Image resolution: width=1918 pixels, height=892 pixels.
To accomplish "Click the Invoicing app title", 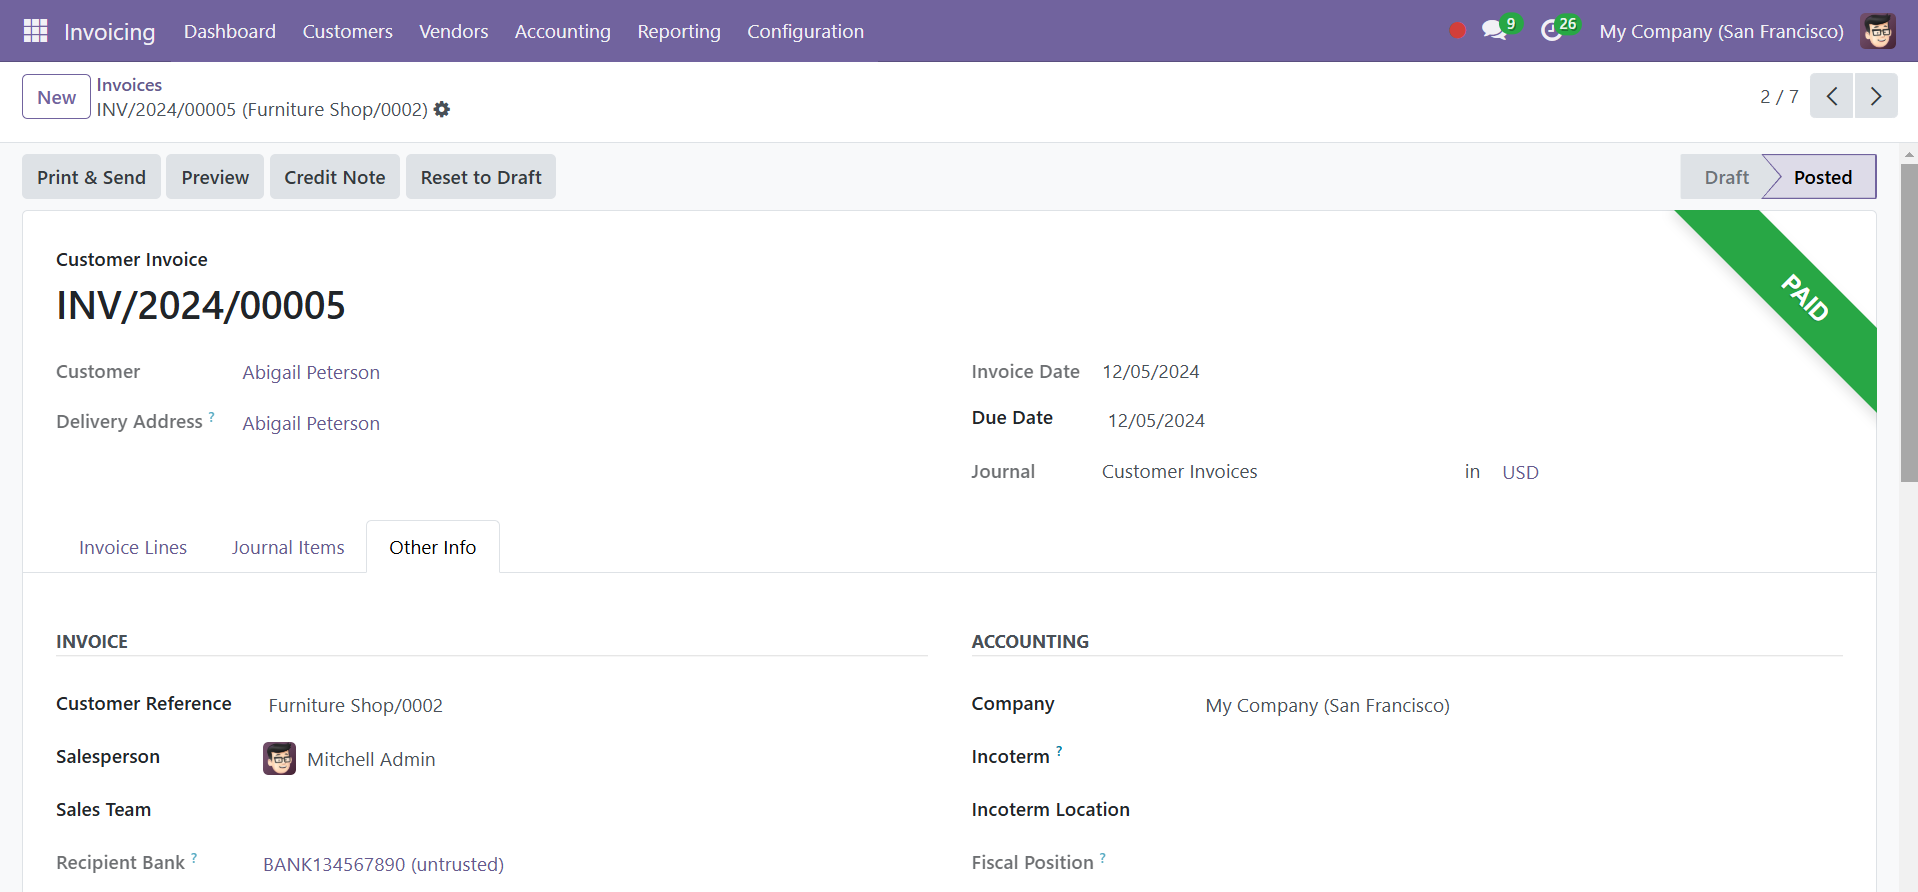I will pyautogui.click(x=110, y=31).
